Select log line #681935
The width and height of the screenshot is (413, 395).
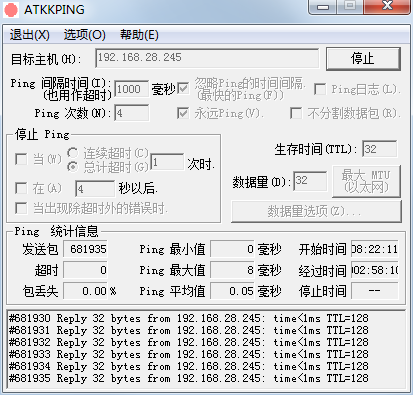pyautogui.click(x=189, y=378)
